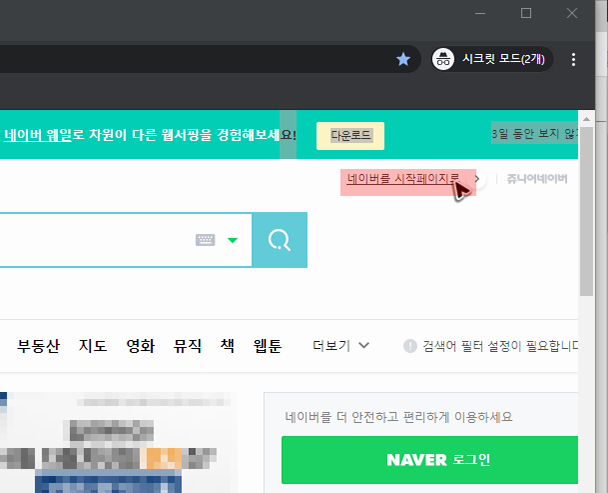The image size is (608, 493).
Task: Open the 책 menu item
Action: (x=227, y=346)
